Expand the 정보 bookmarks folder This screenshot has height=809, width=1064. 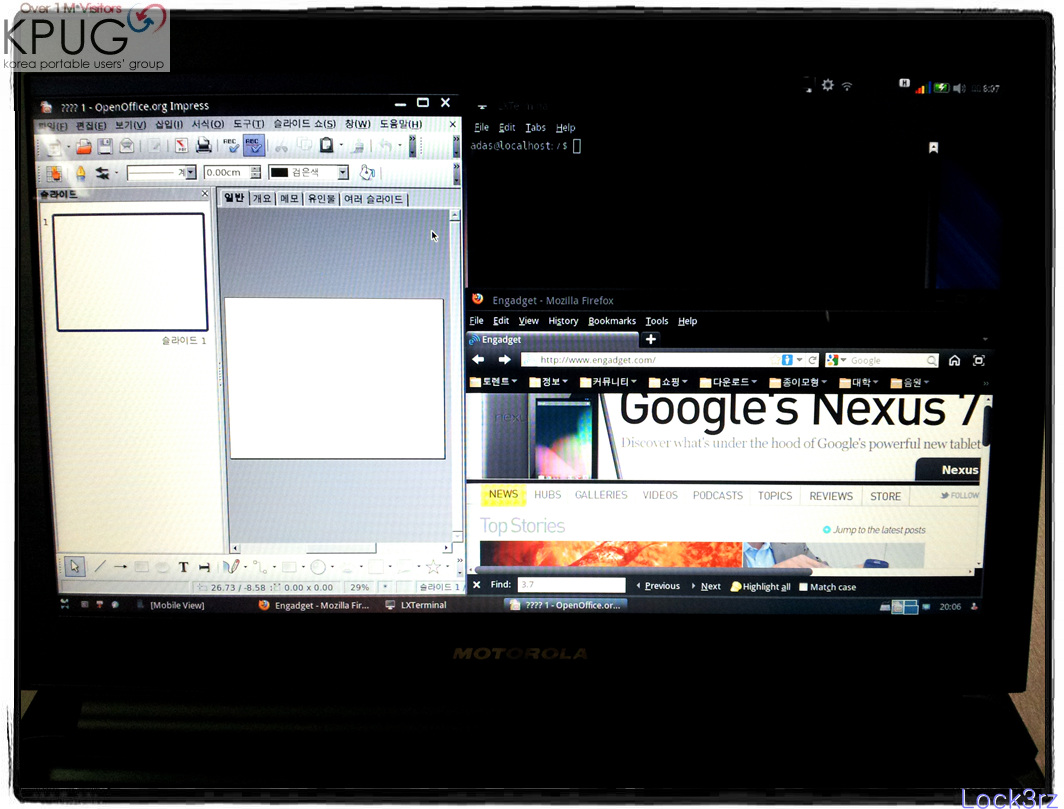tap(548, 382)
